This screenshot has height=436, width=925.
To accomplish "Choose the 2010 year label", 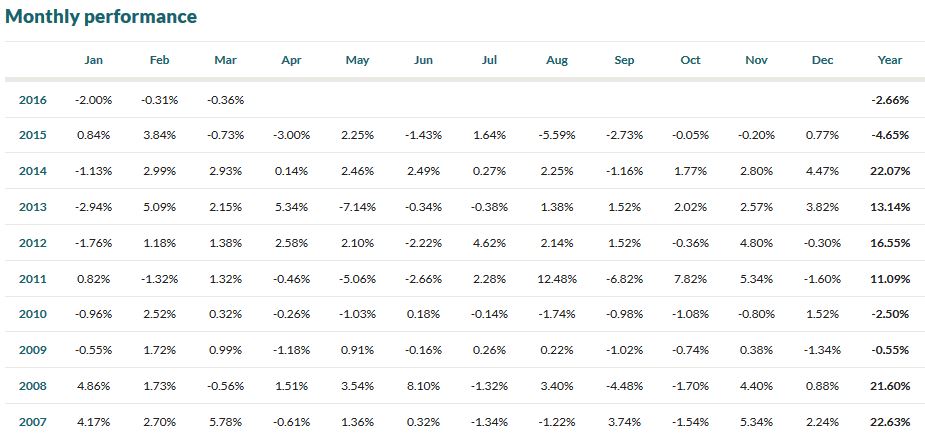I will click(x=33, y=314).
